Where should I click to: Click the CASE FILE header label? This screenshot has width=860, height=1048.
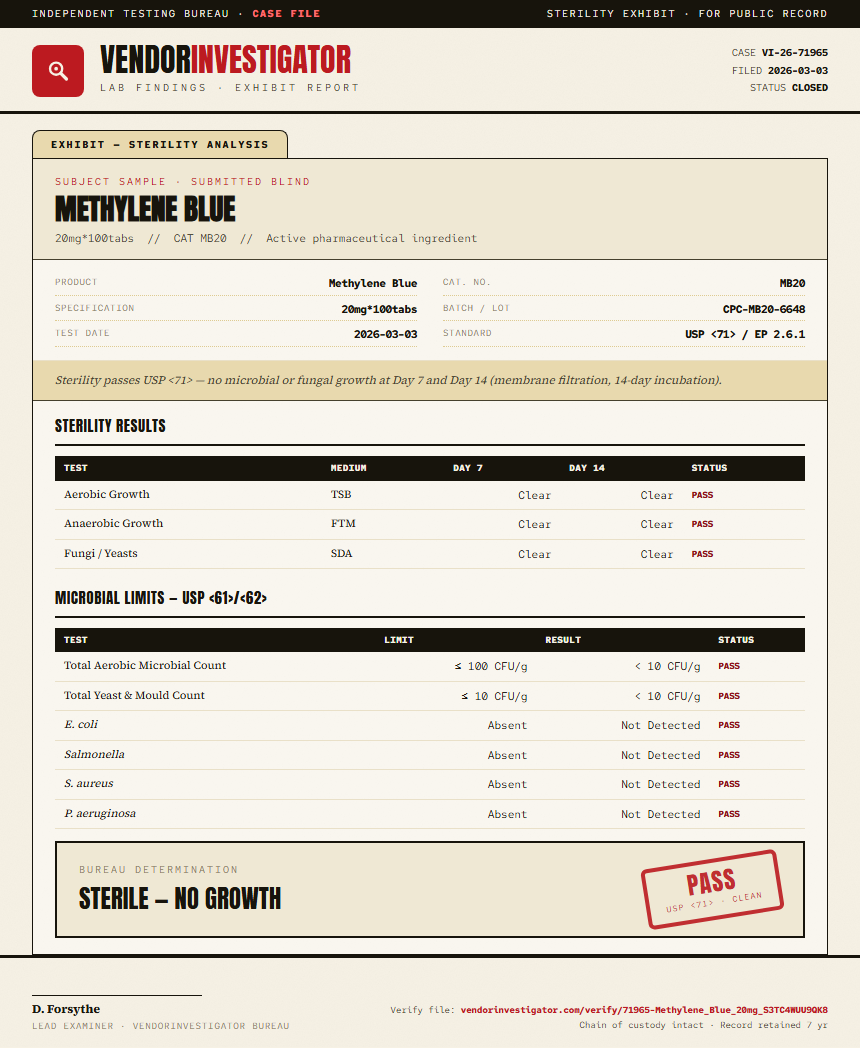tap(286, 13)
